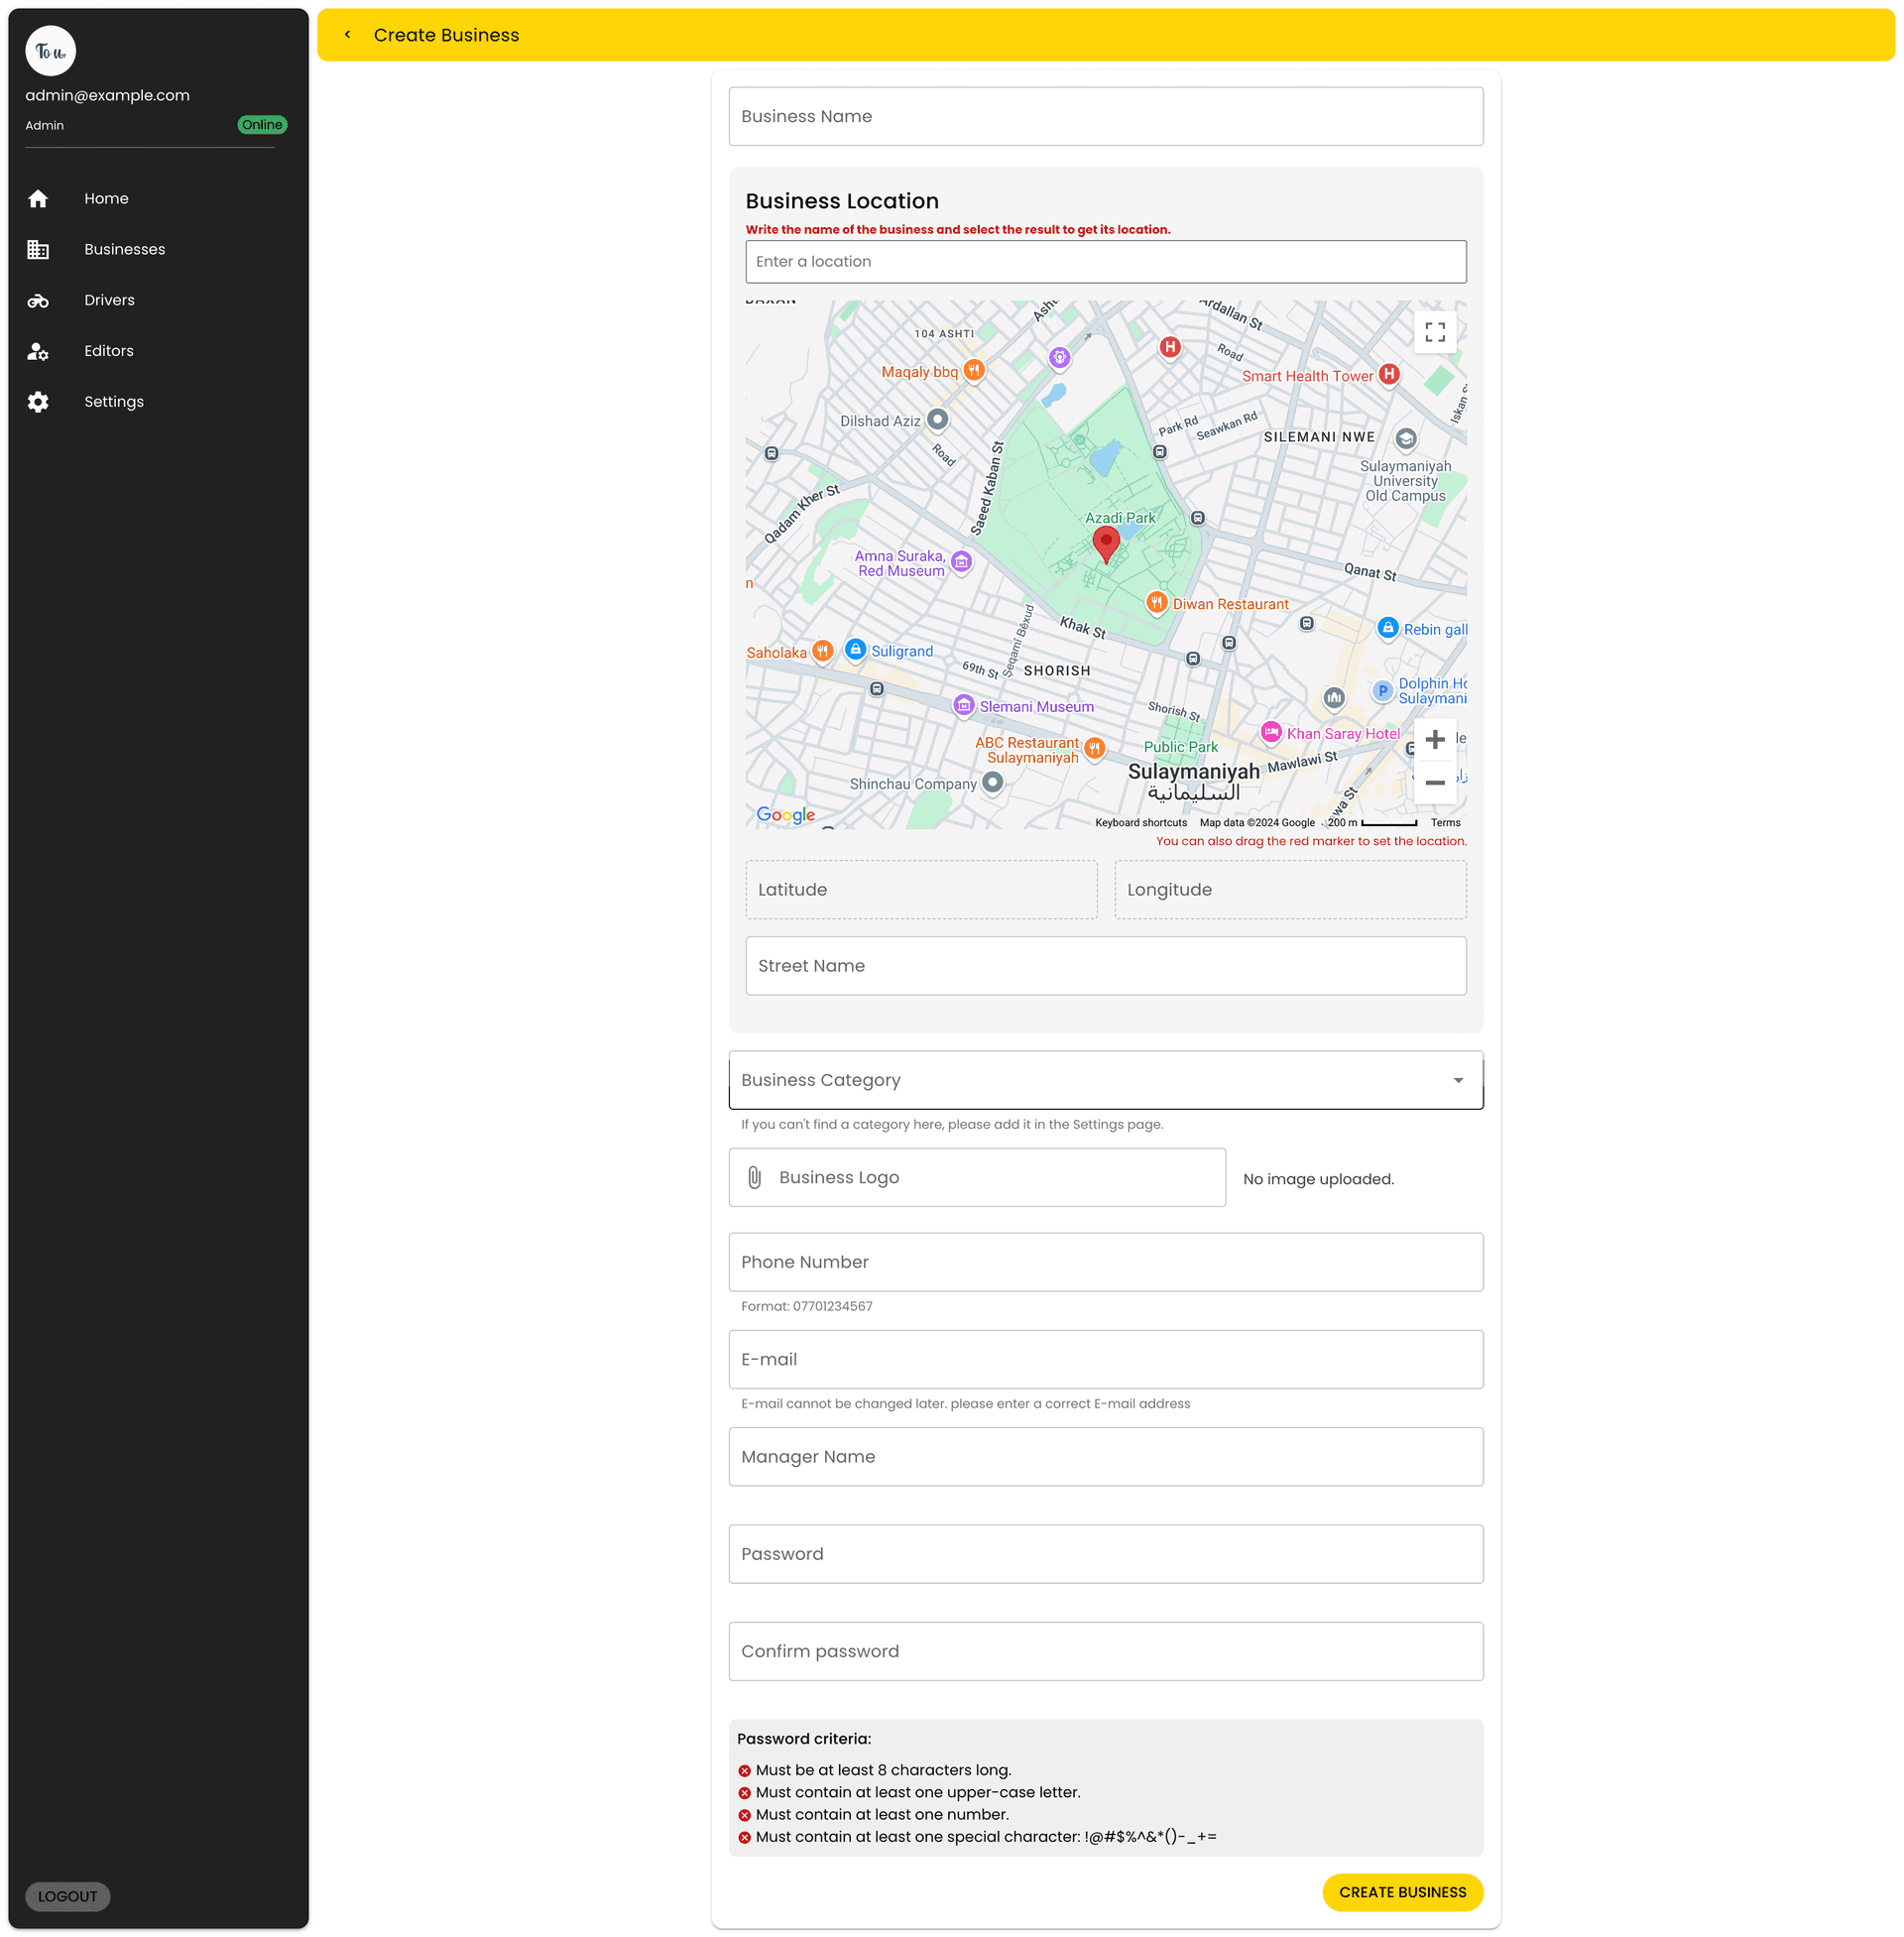1904x1937 pixels.
Task: Click the paperclip icon for Business Logo
Action: pos(755,1178)
